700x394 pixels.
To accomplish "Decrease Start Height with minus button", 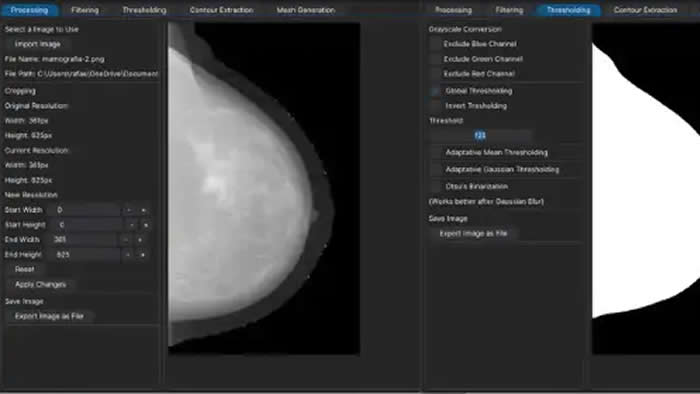I will (131, 225).
